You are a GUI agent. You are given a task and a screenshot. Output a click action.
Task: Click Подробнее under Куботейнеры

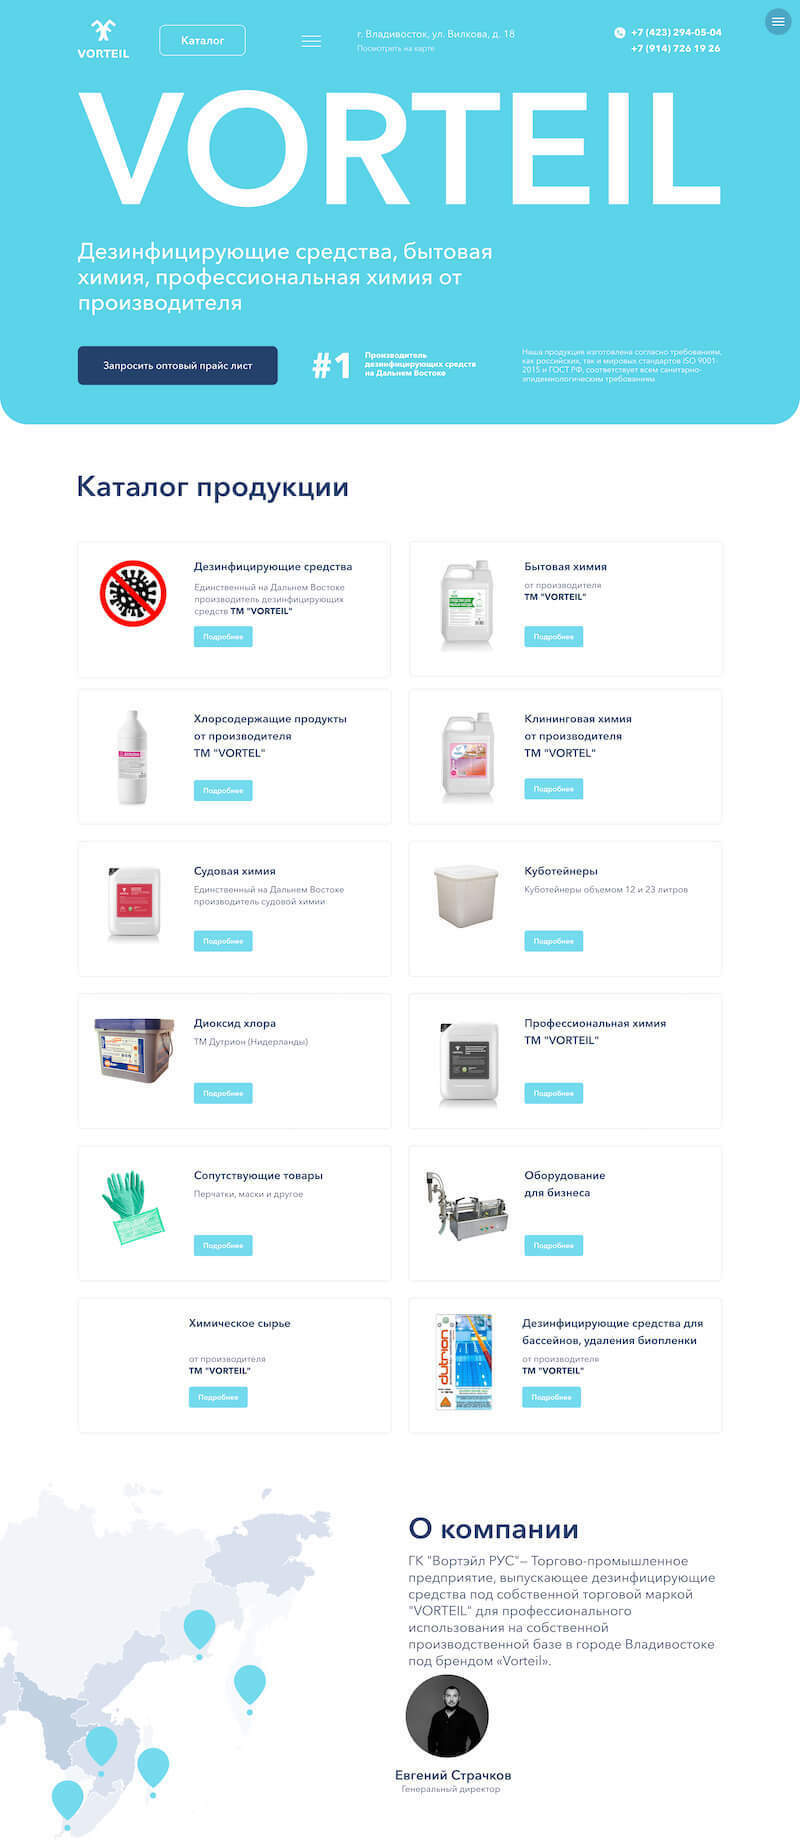coord(553,941)
